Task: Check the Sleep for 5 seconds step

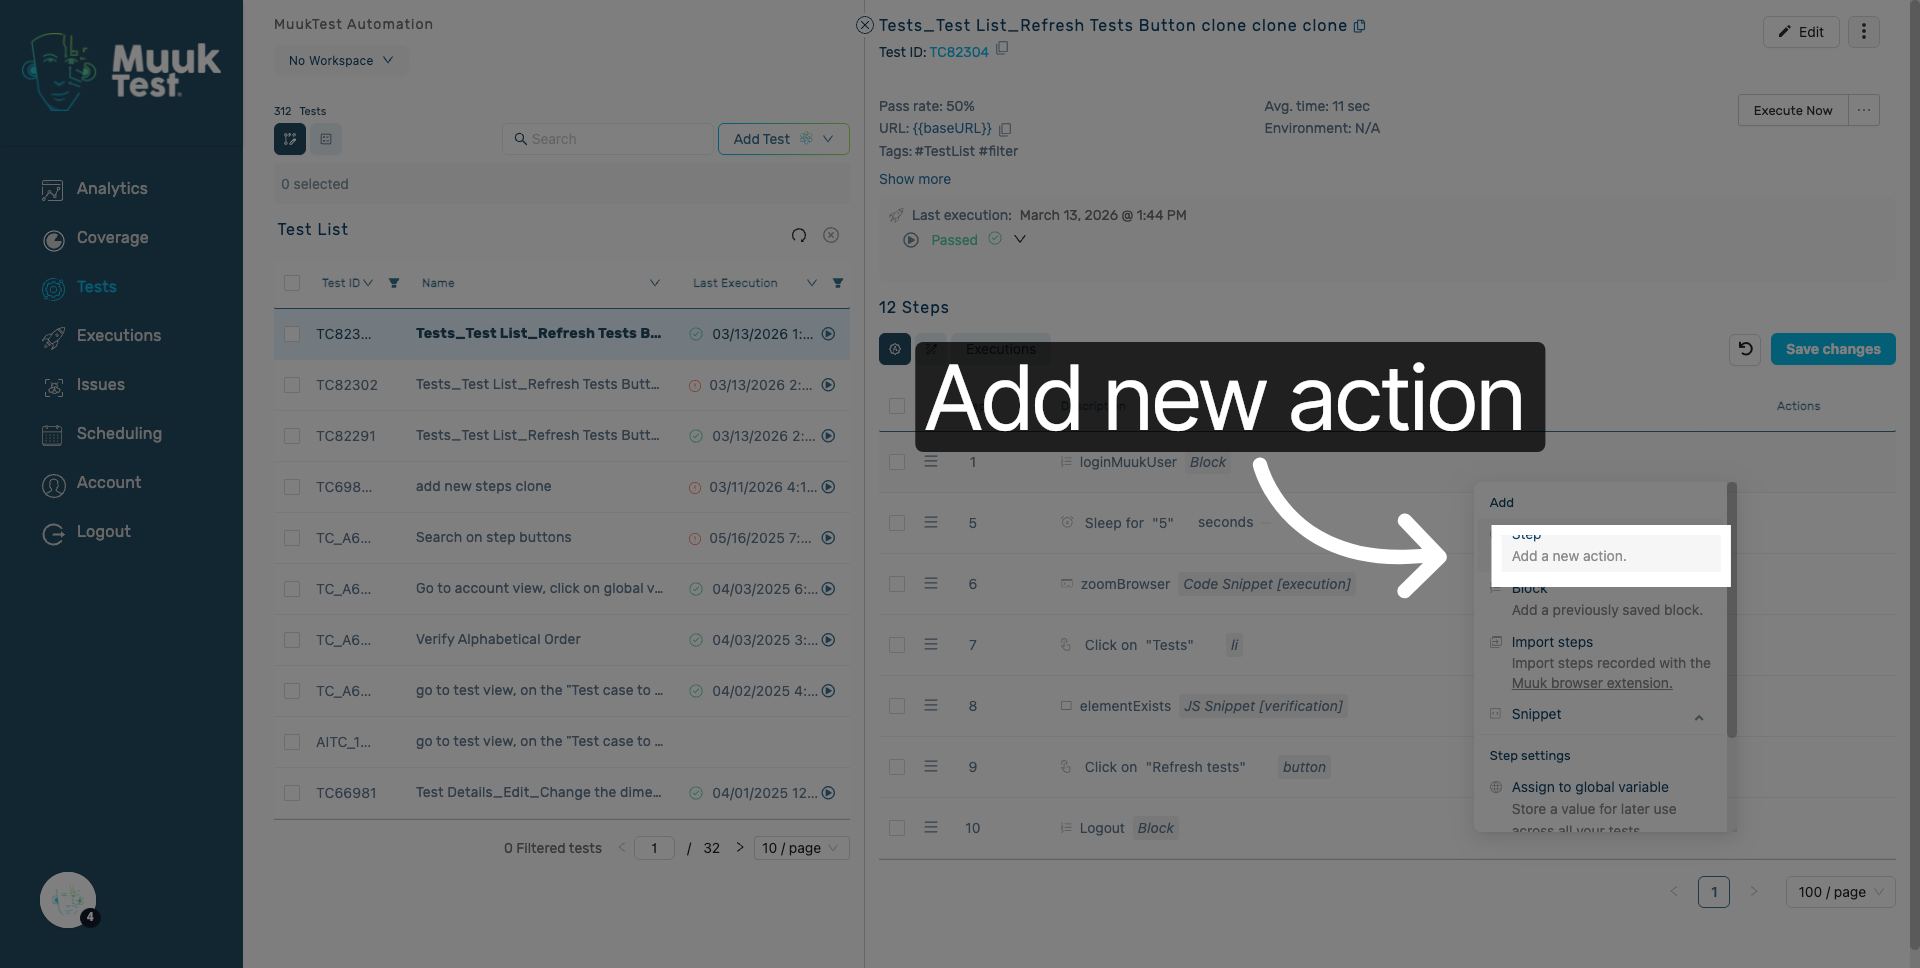Action: click(x=897, y=523)
